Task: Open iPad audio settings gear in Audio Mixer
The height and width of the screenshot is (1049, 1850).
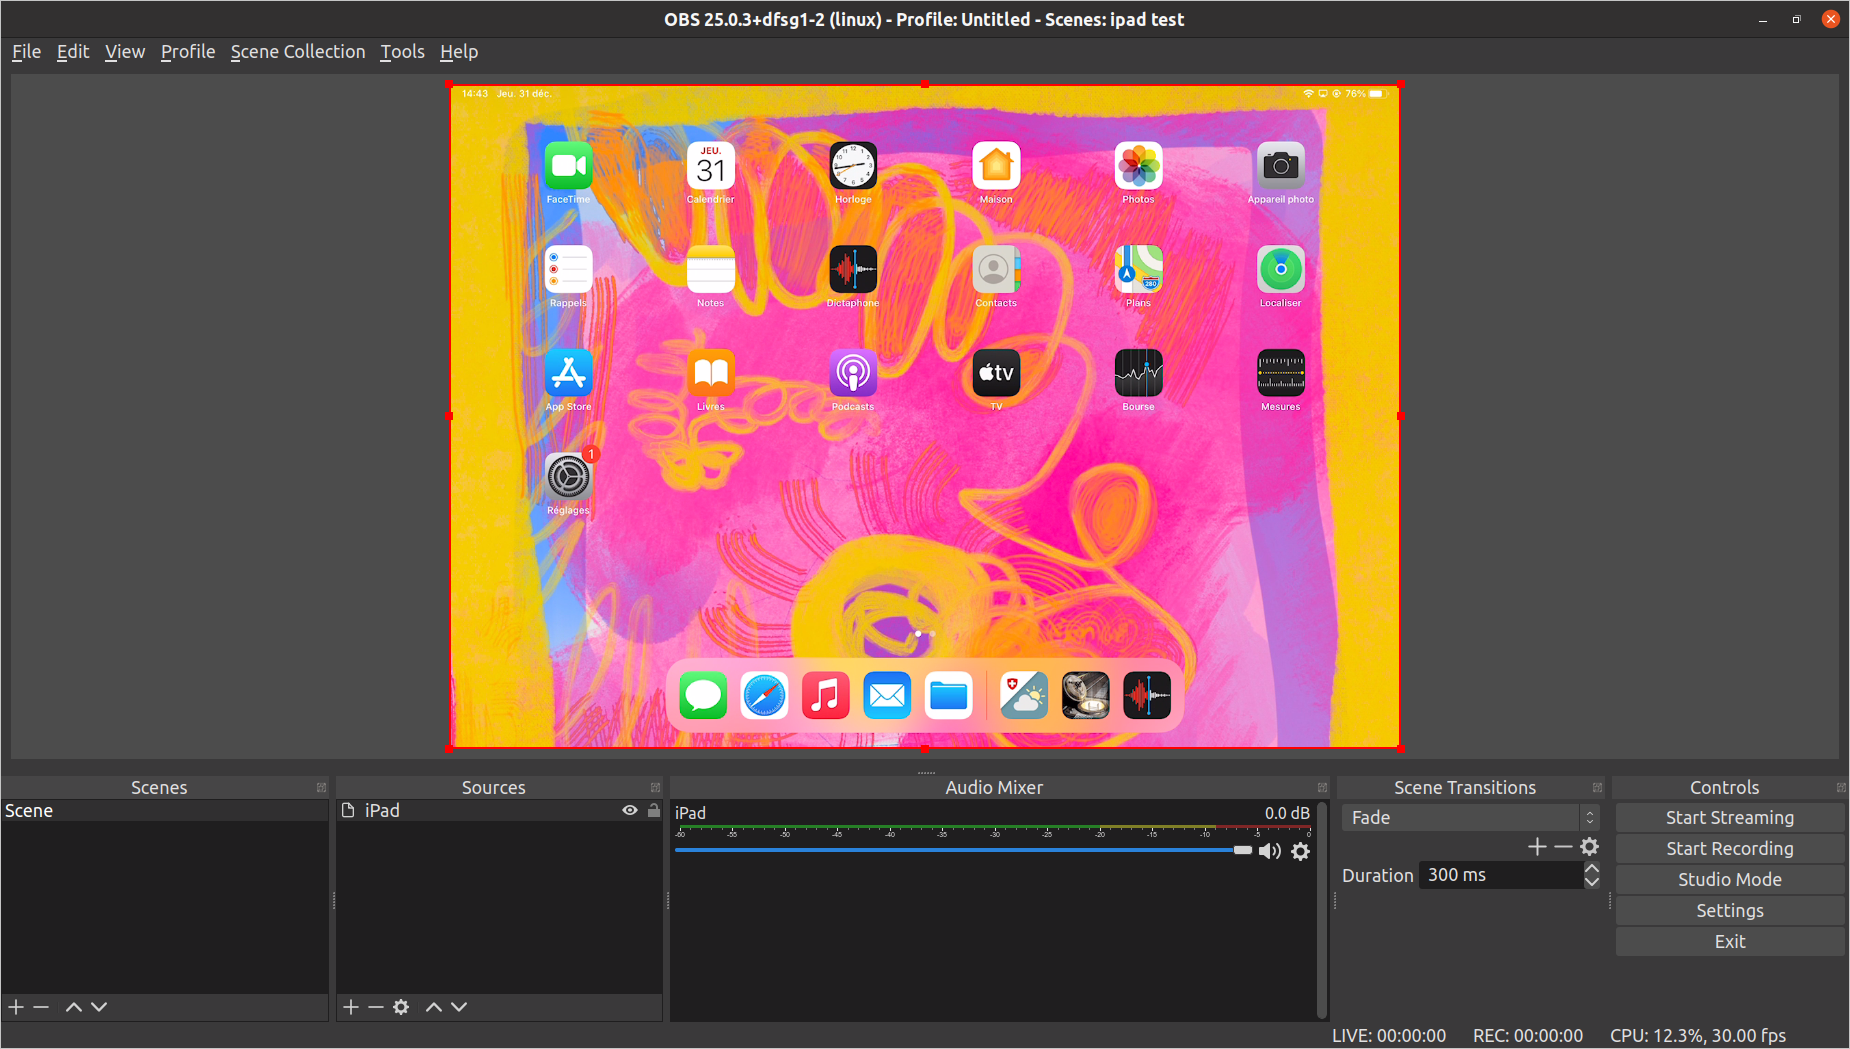Action: [x=1301, y=851]
